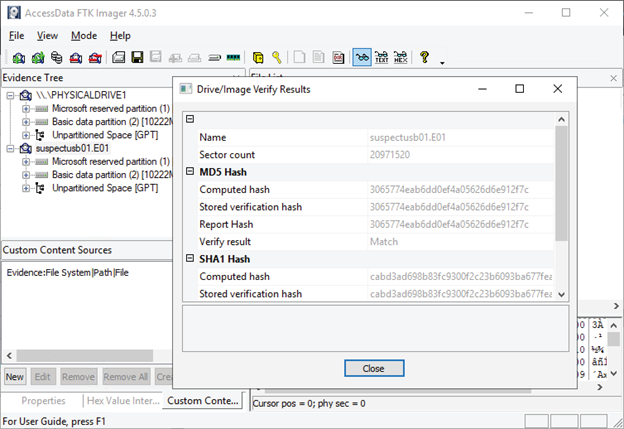Click the PHYSICALDRIVE1 drive icon in the tree
Image resolution: width=624 pixels, height=429 pixels.
point(25,95)
